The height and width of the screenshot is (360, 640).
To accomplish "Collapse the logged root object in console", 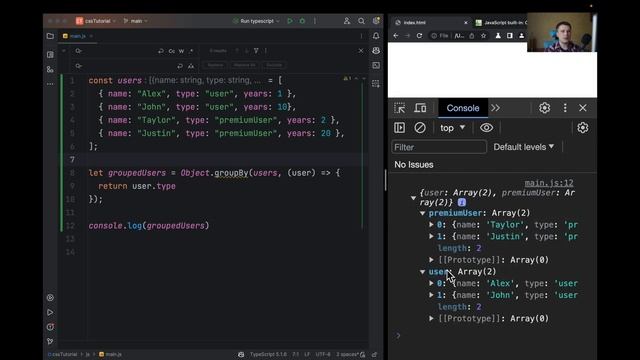I will point(413,198).
